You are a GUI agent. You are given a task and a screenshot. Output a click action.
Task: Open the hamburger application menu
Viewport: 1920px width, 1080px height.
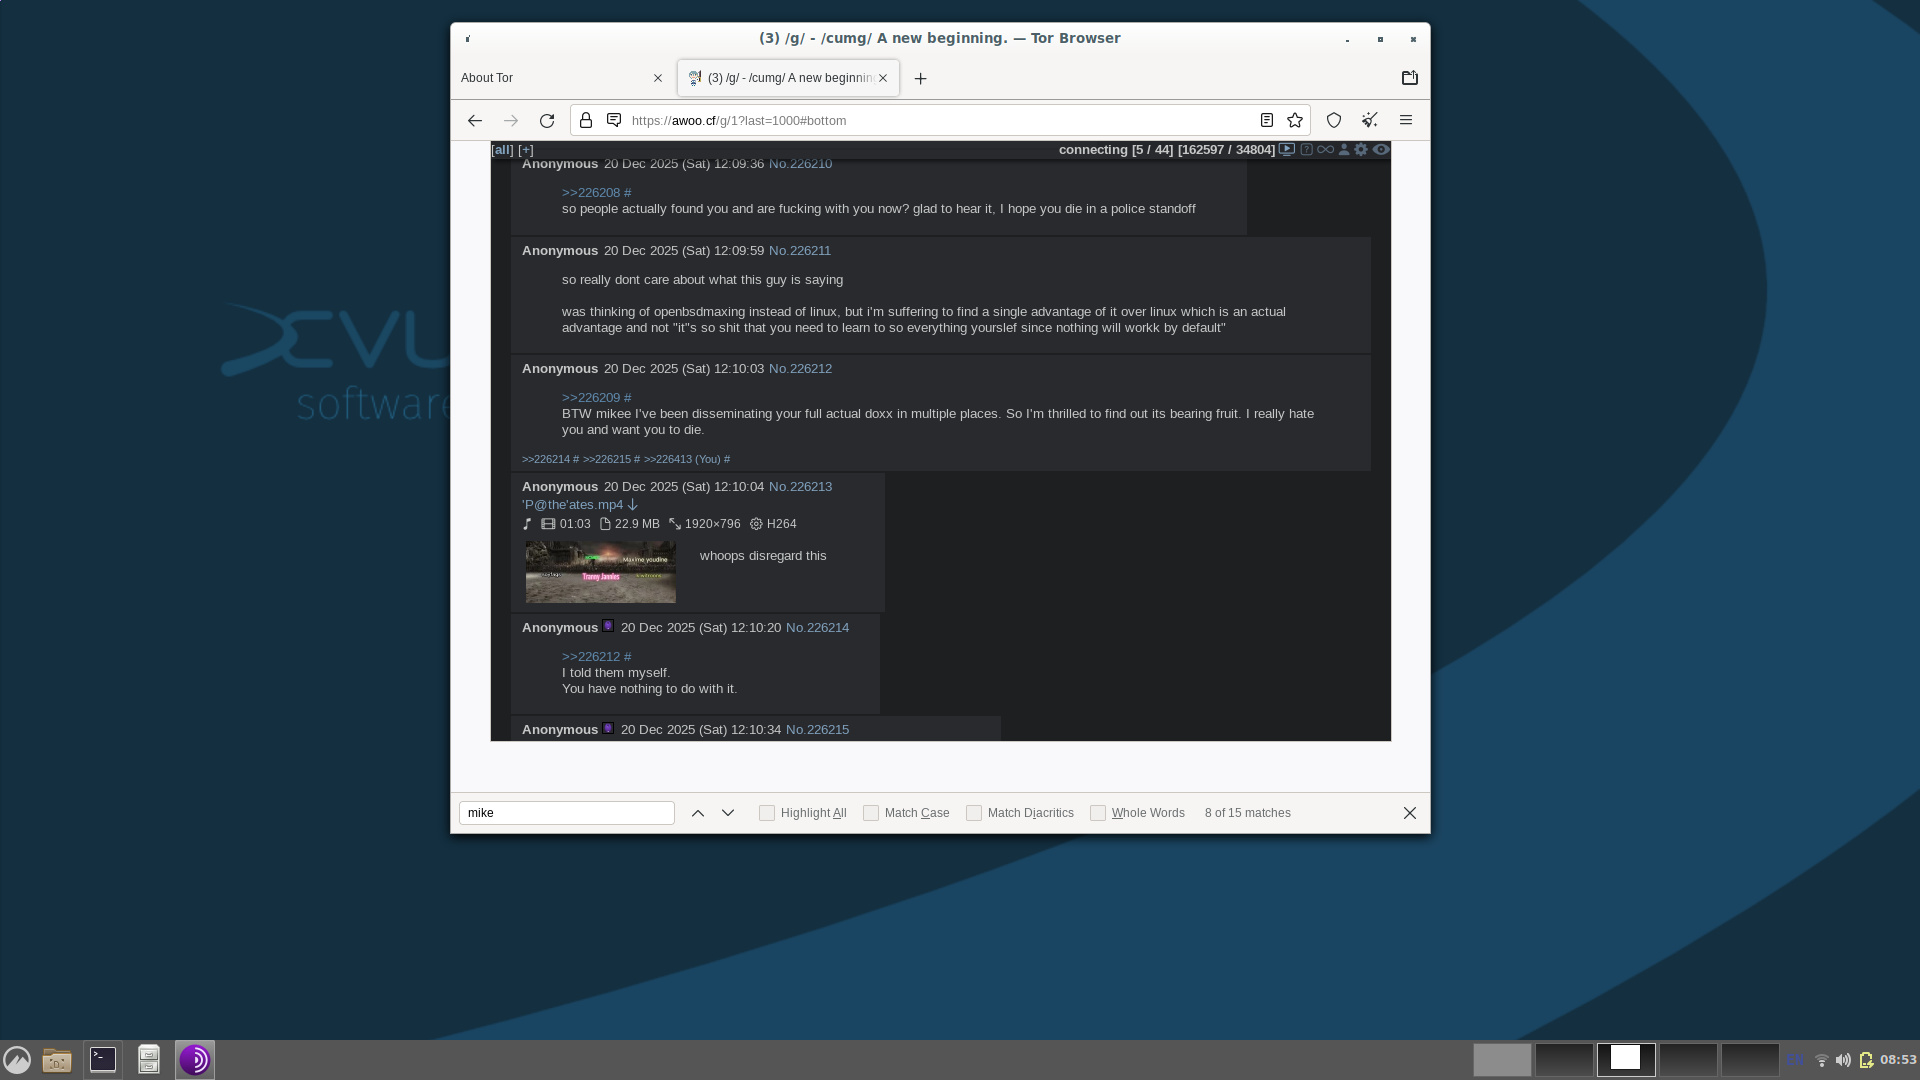point(1405,120)
